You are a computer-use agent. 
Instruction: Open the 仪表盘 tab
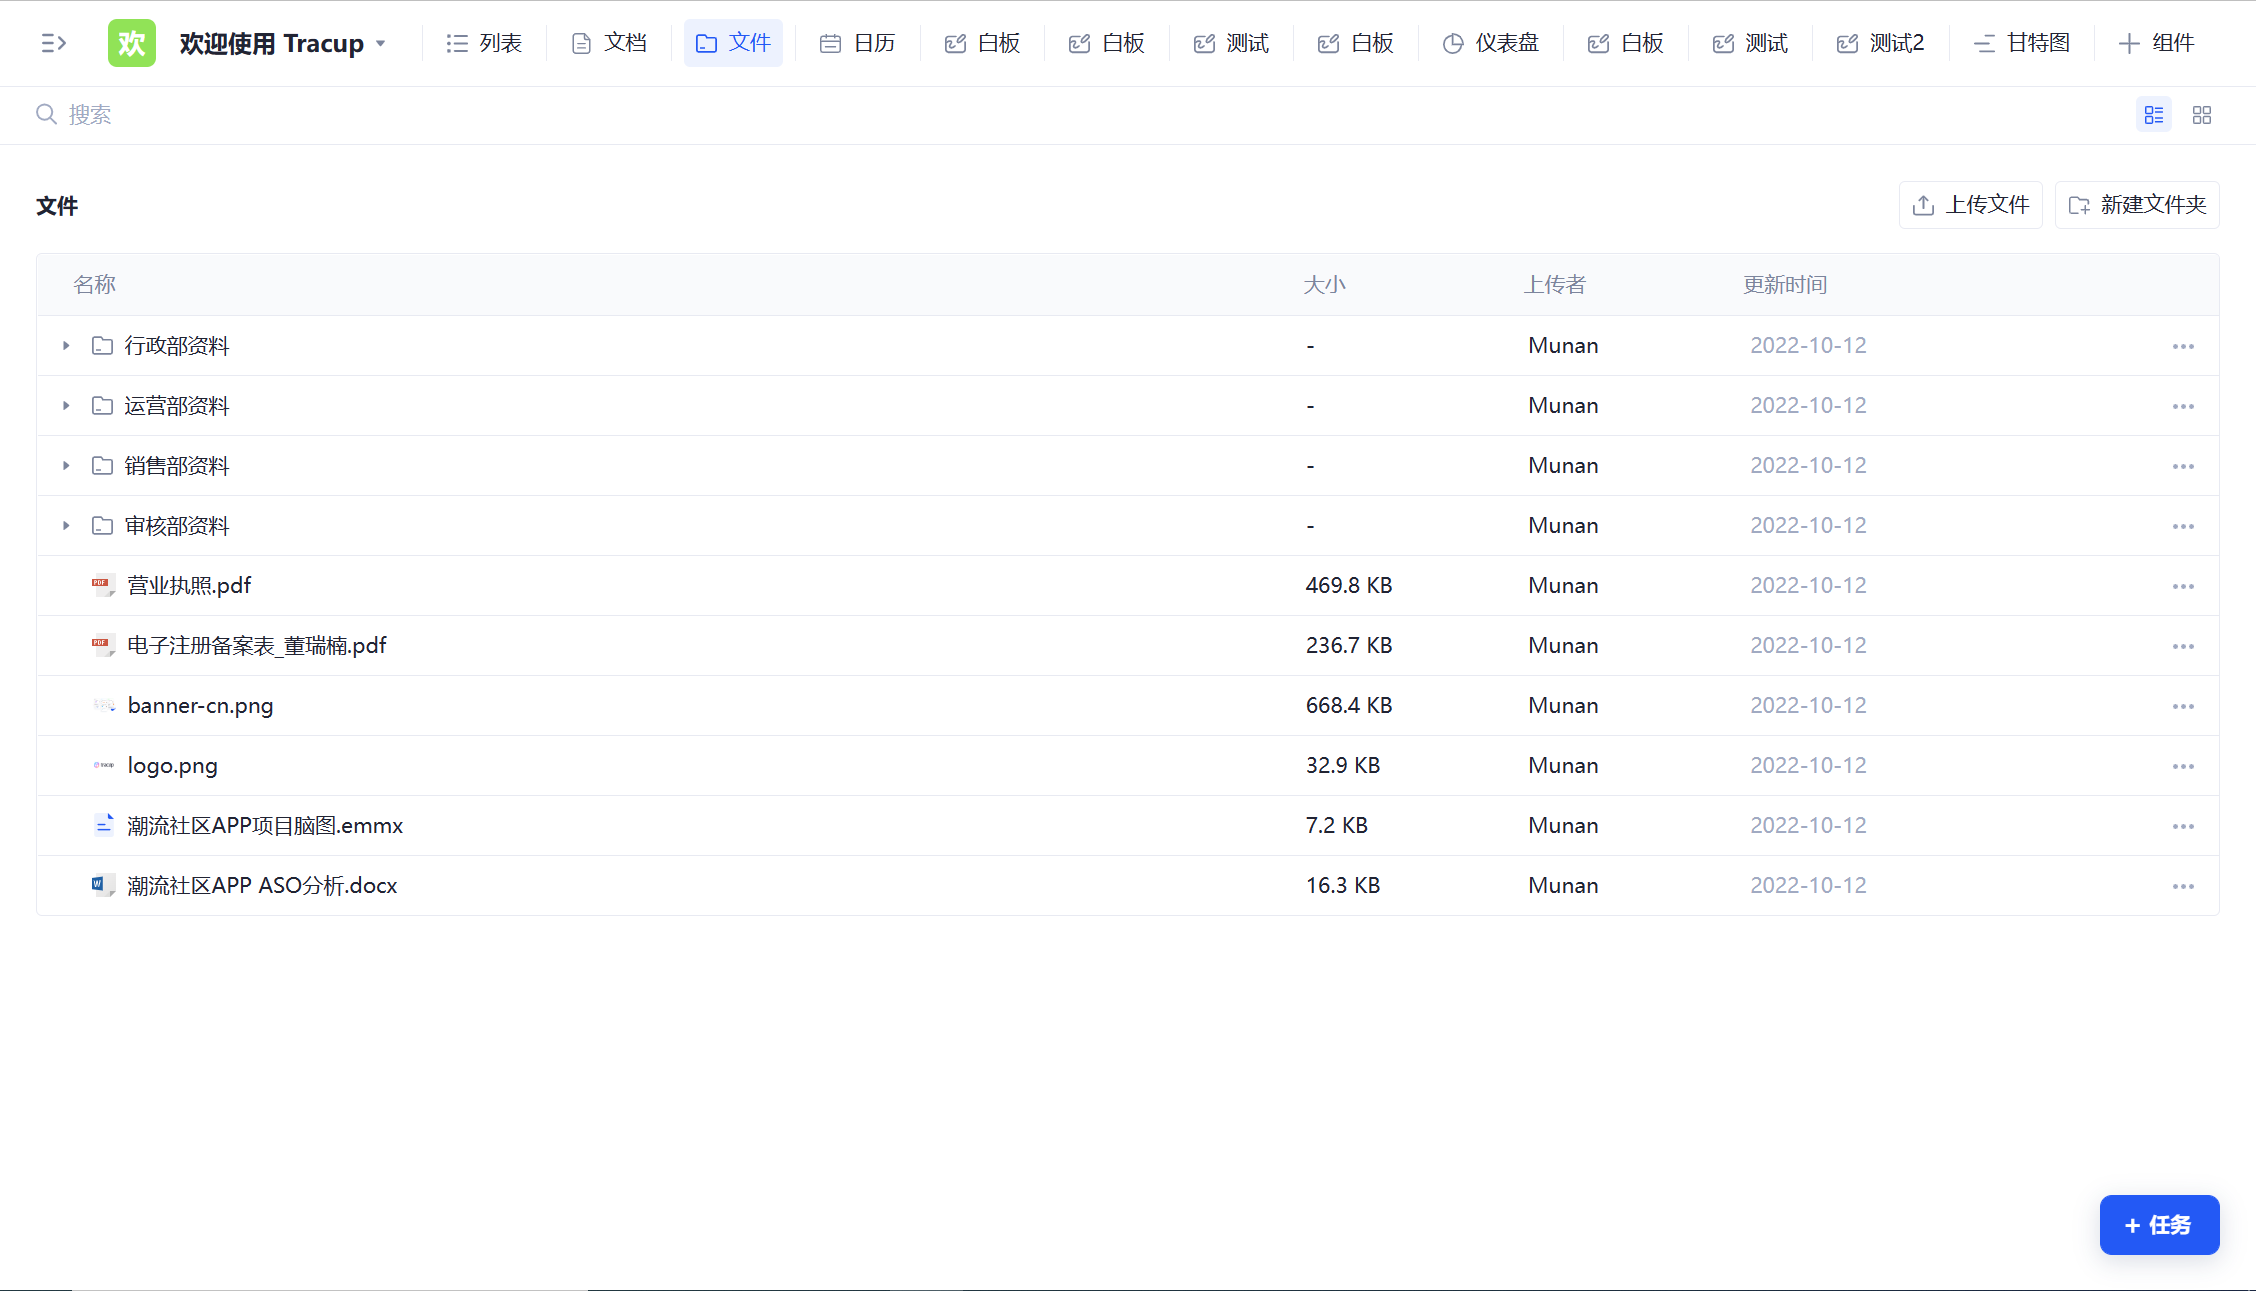1491,43
